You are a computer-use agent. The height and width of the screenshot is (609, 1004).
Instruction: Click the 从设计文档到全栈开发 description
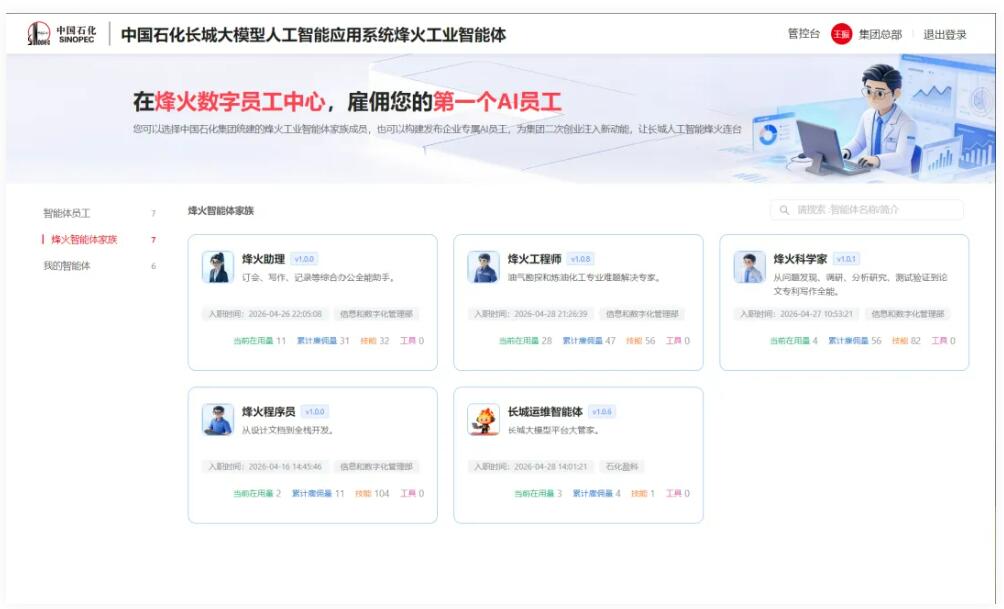[x=287, y=430]
